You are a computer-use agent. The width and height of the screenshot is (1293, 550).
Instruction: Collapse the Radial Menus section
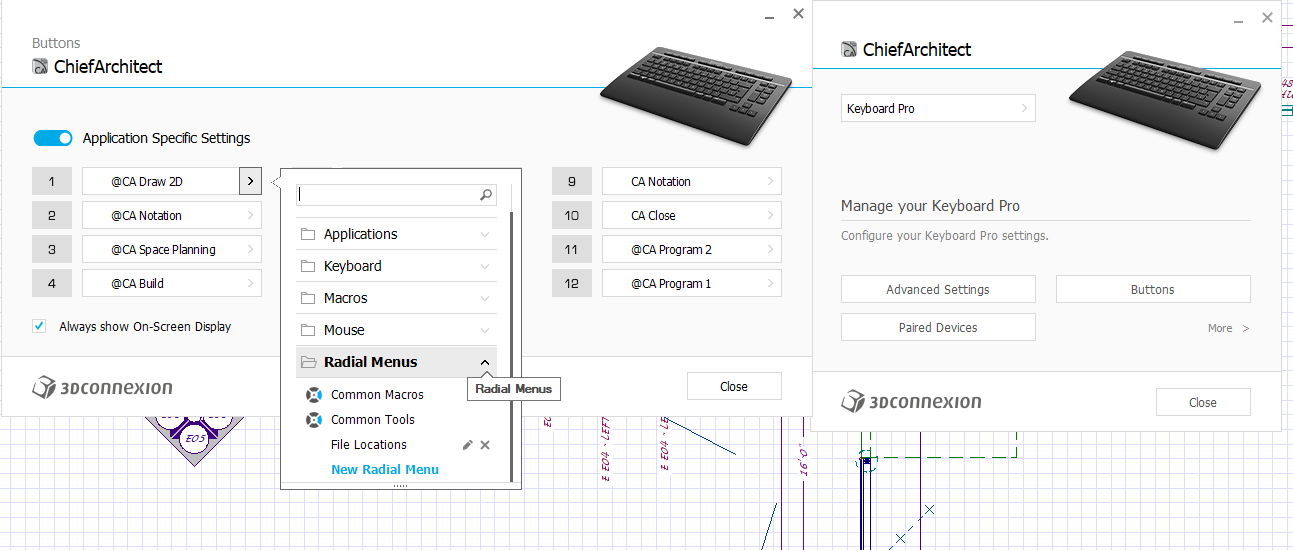coord(485,362)
